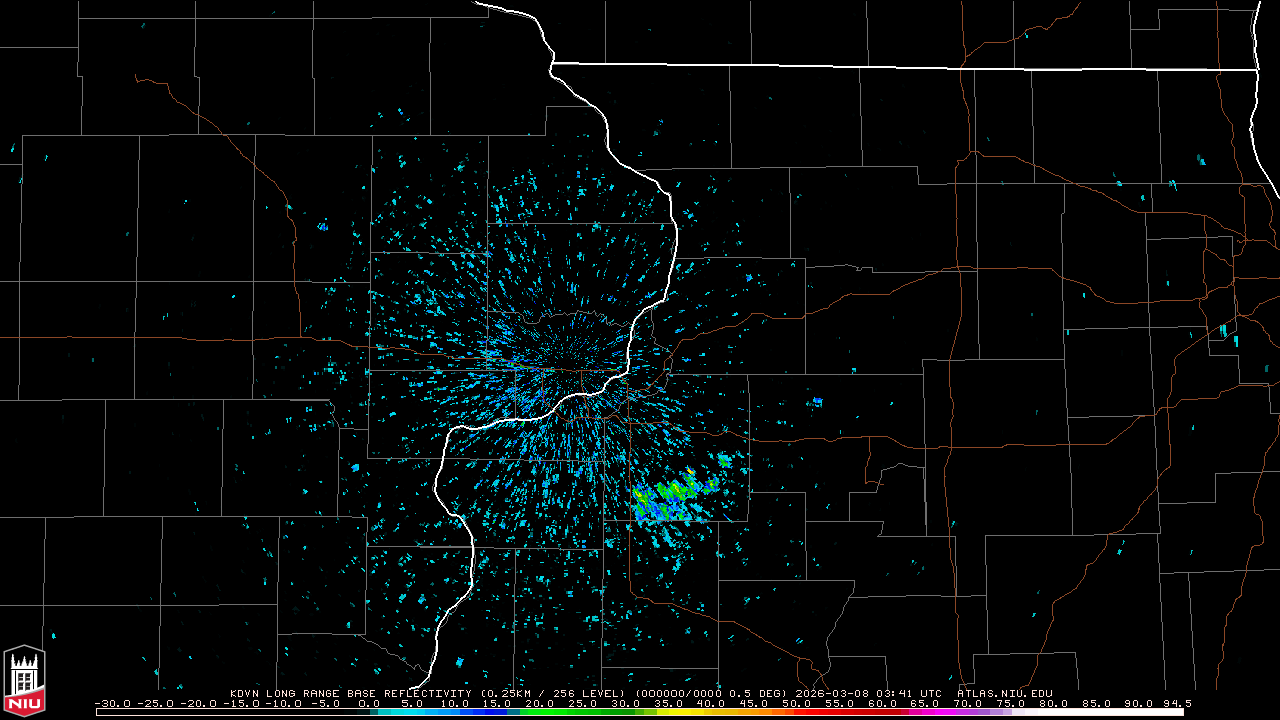The image size is (1280, 720).
Task: Click the 20.0 scale value
Action: pyautogui.click(x=540, y=704)
